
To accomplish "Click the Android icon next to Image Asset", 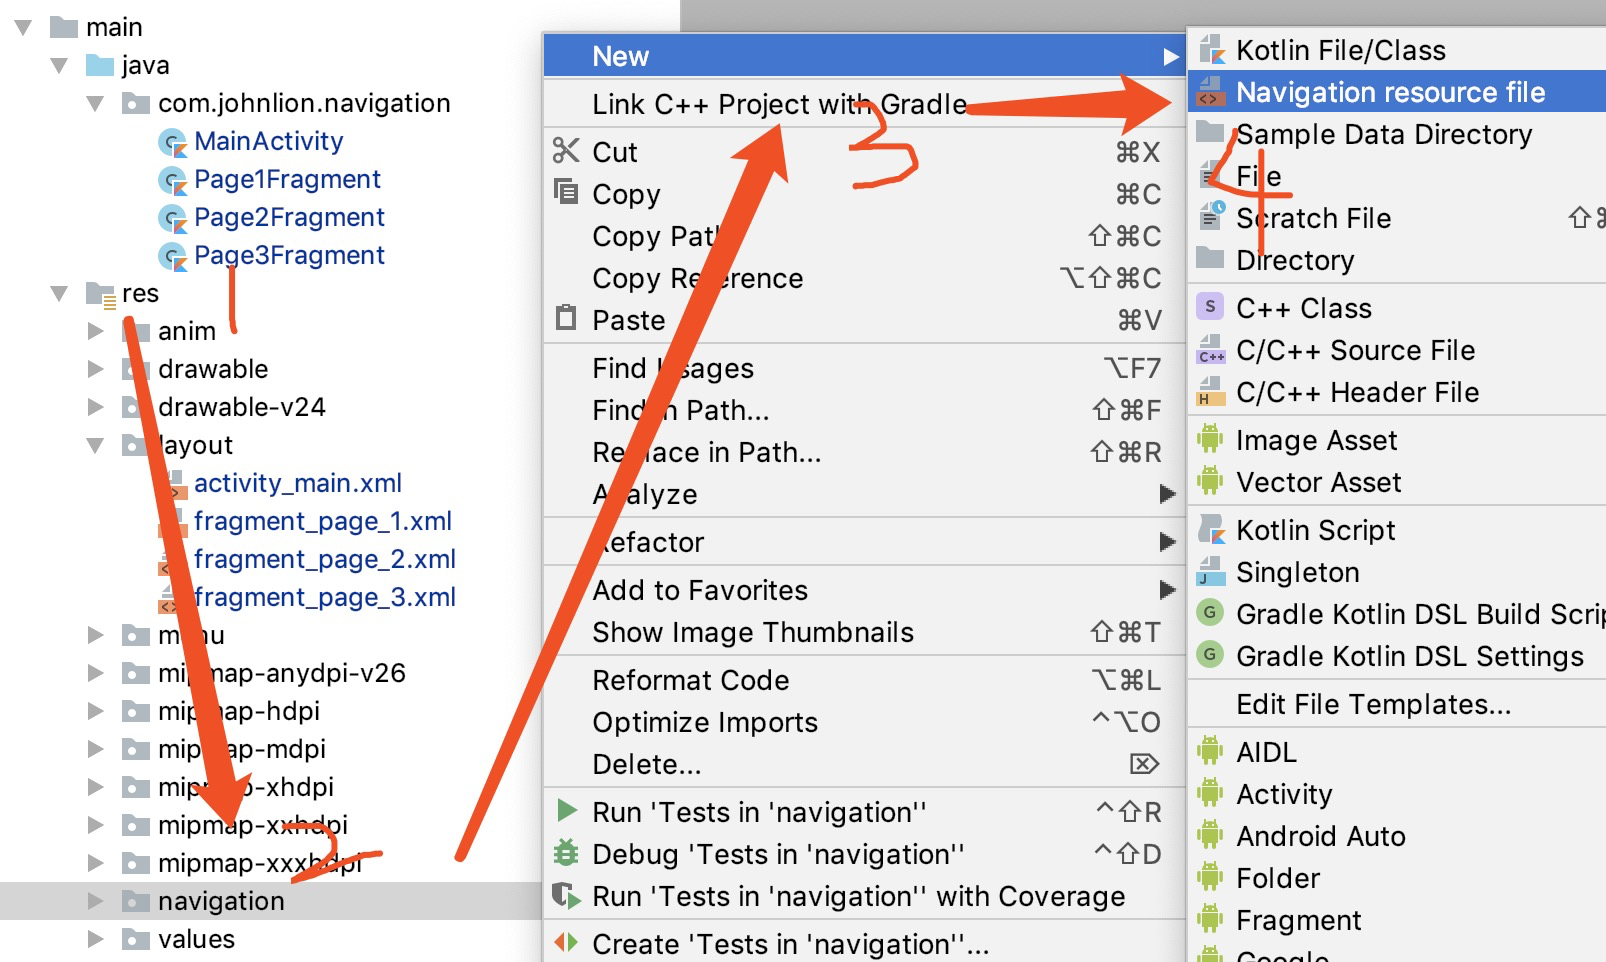I will pyautogui.click(x=1210, y=439).
